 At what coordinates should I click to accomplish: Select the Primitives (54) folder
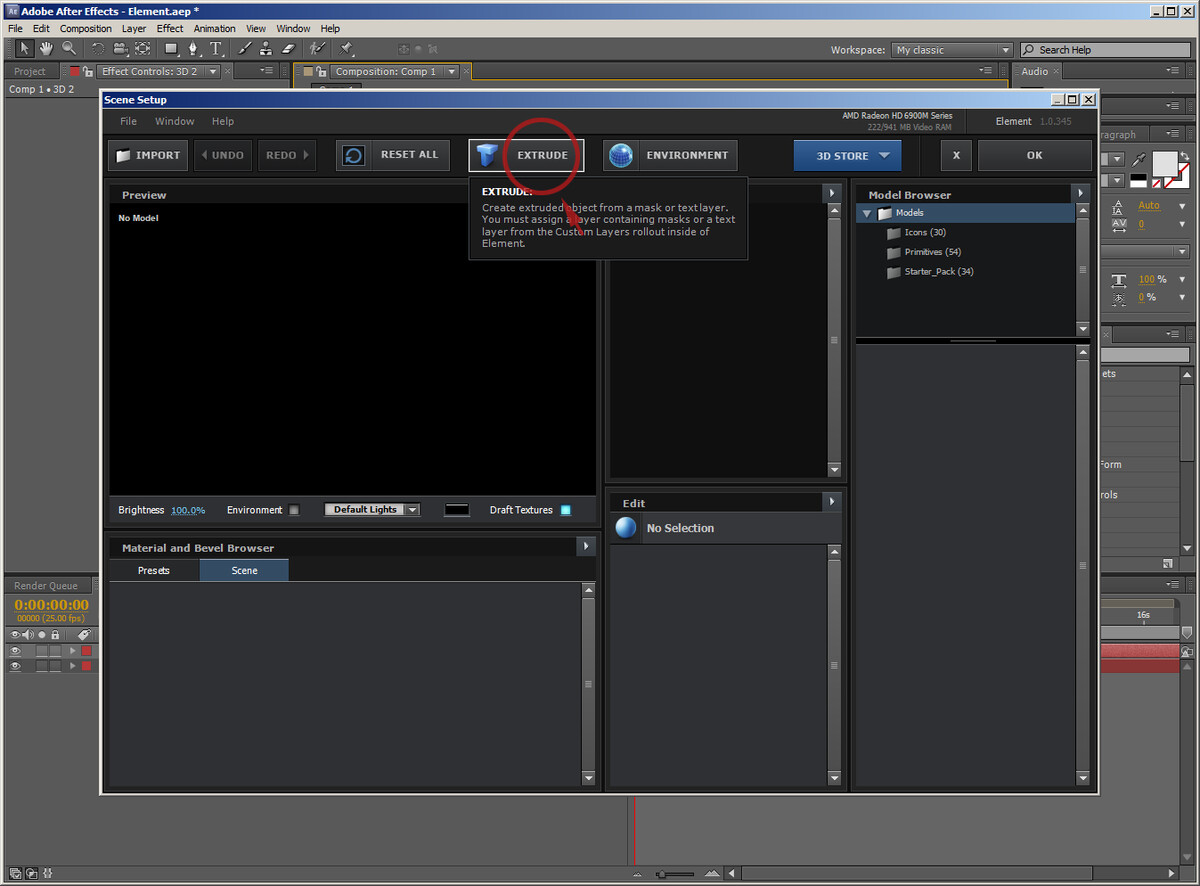[x=933, y=252]
